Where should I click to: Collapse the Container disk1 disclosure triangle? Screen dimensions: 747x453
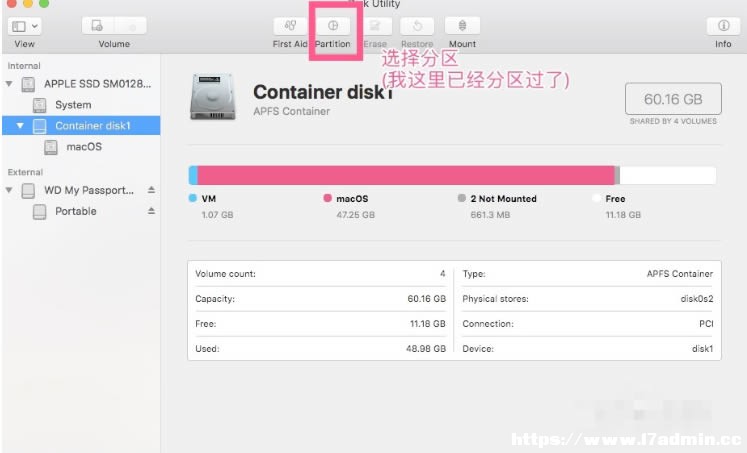pyautogui.click(x=20, y=126)
